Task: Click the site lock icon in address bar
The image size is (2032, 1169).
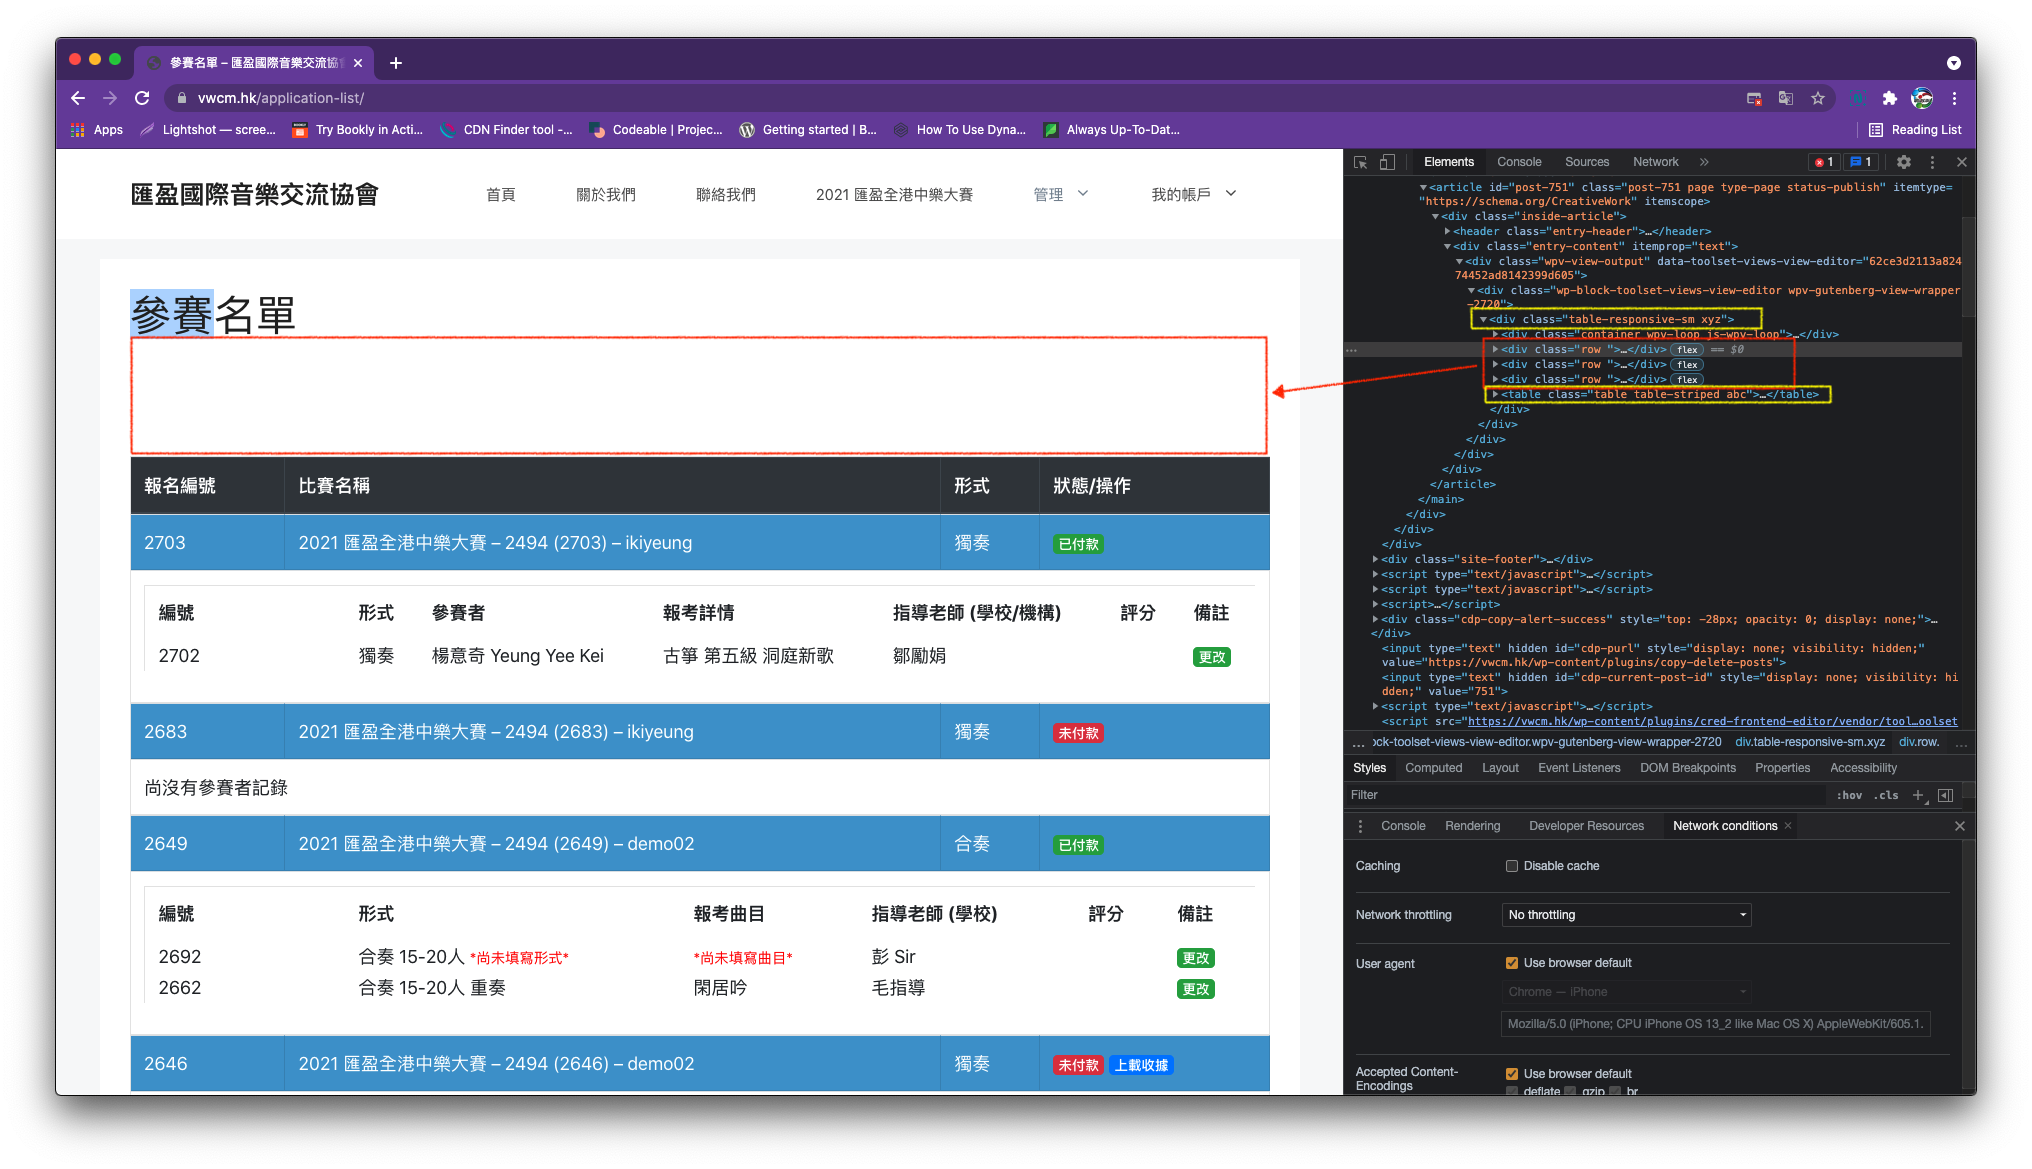Action: 181,98
